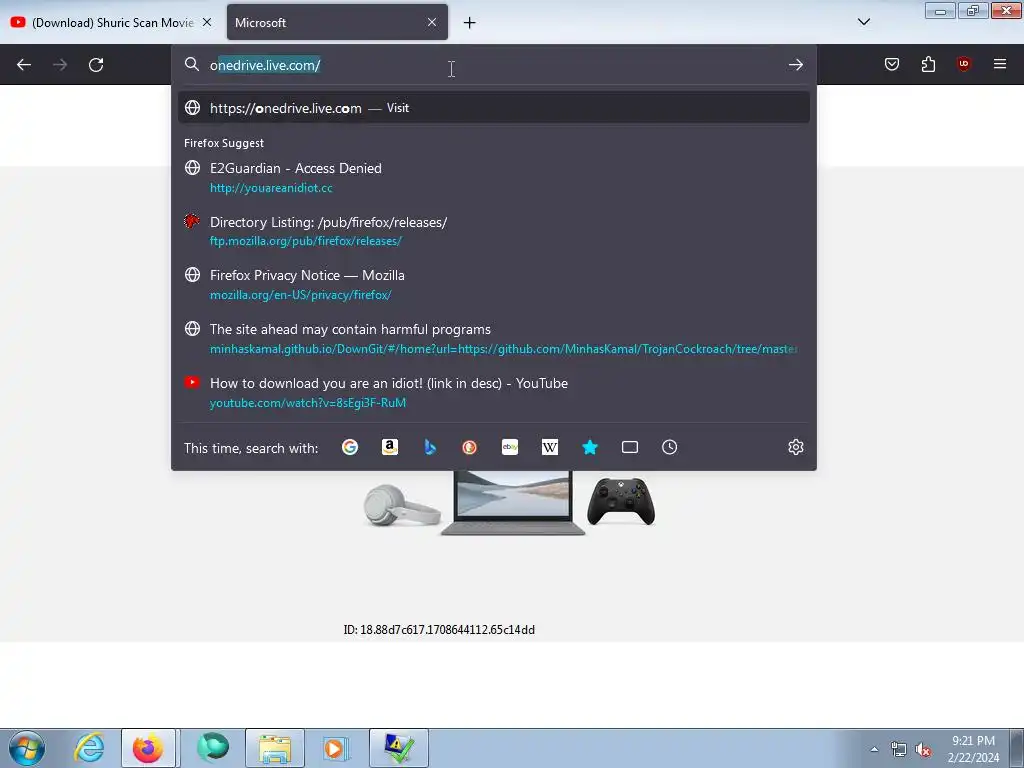Select E2Guardian - Access Denied suggestion
The width and height of the screenshot is (1024, 768).
[494, 178]
